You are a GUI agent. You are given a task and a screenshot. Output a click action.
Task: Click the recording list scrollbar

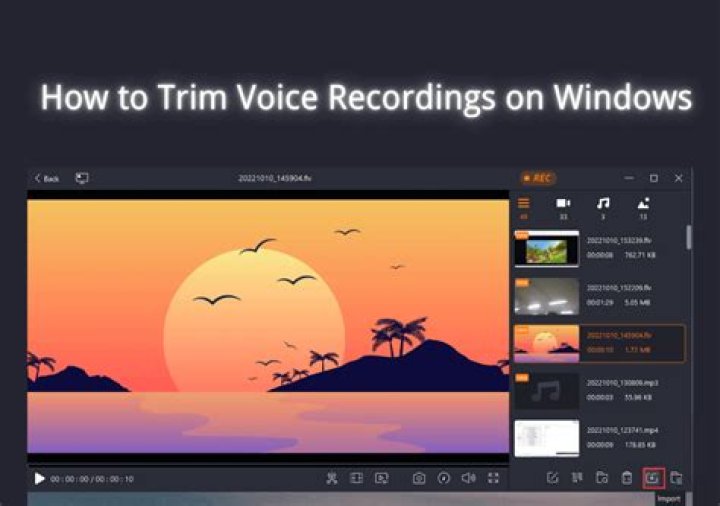tap(689, 237)
